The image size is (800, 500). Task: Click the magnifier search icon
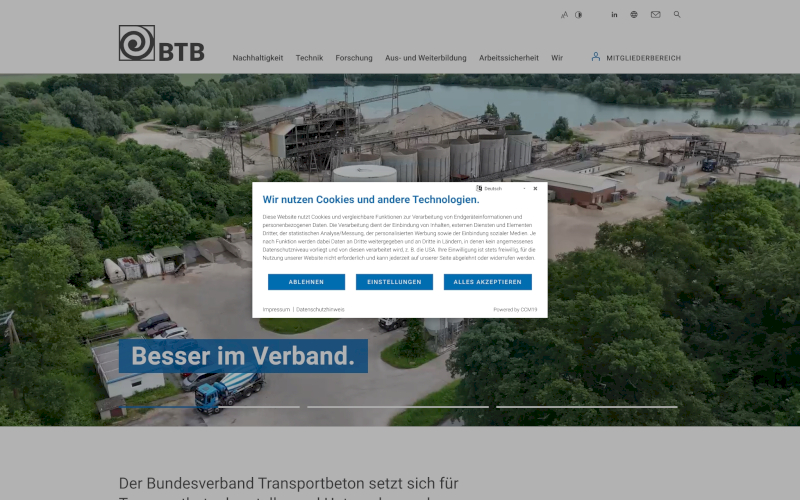pos(677,15)
